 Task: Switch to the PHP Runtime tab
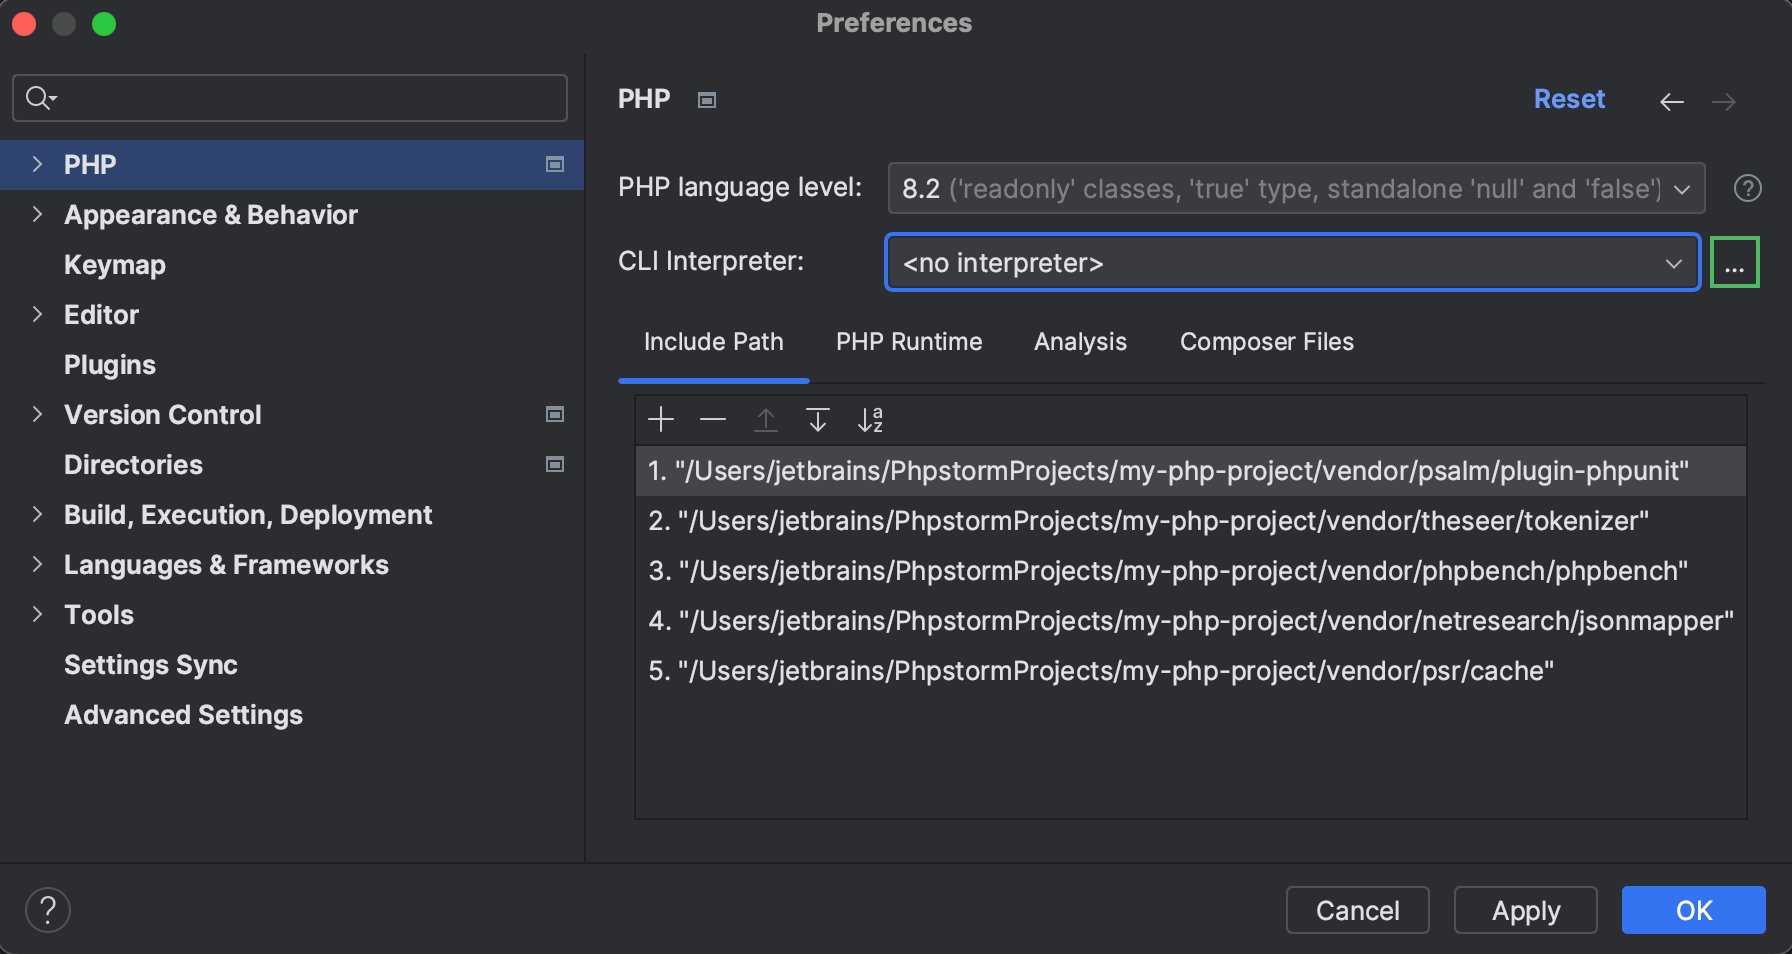coord(909,342)
